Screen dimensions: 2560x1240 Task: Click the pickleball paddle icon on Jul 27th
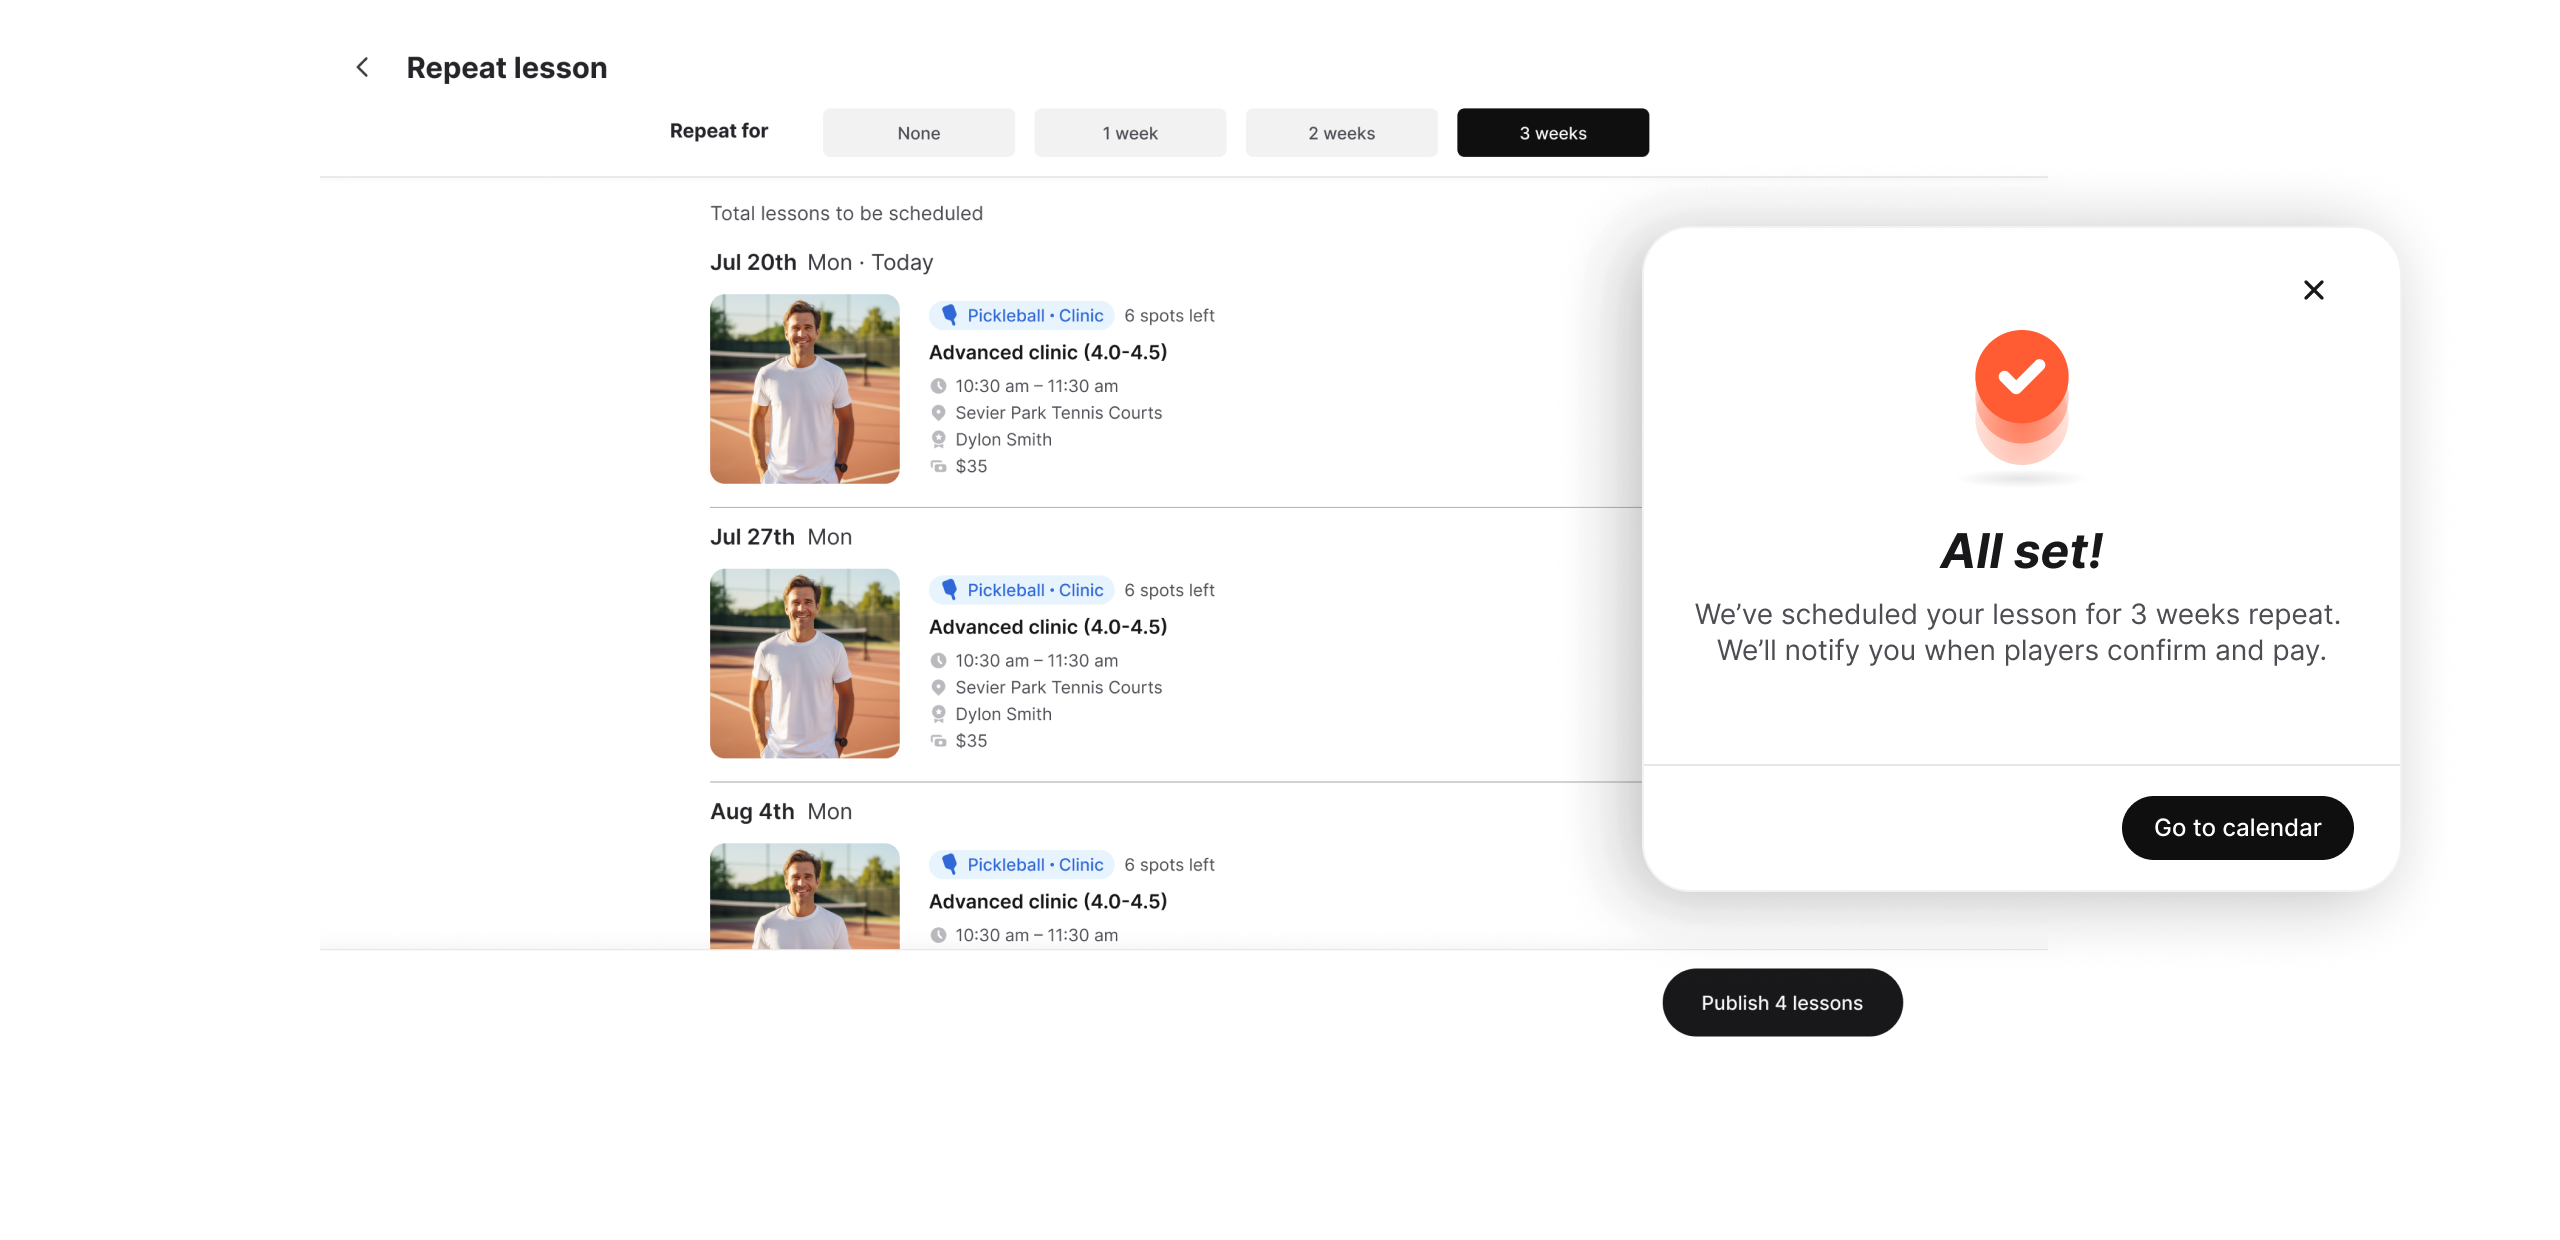tap(949, 590)
